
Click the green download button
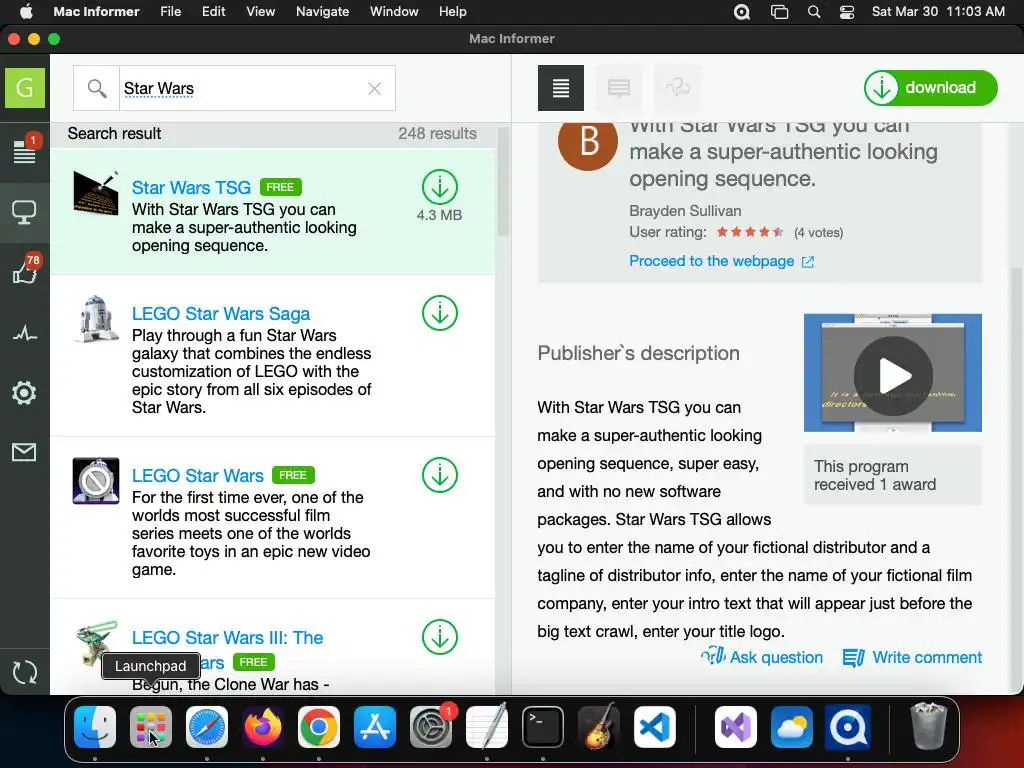point(931,88)
